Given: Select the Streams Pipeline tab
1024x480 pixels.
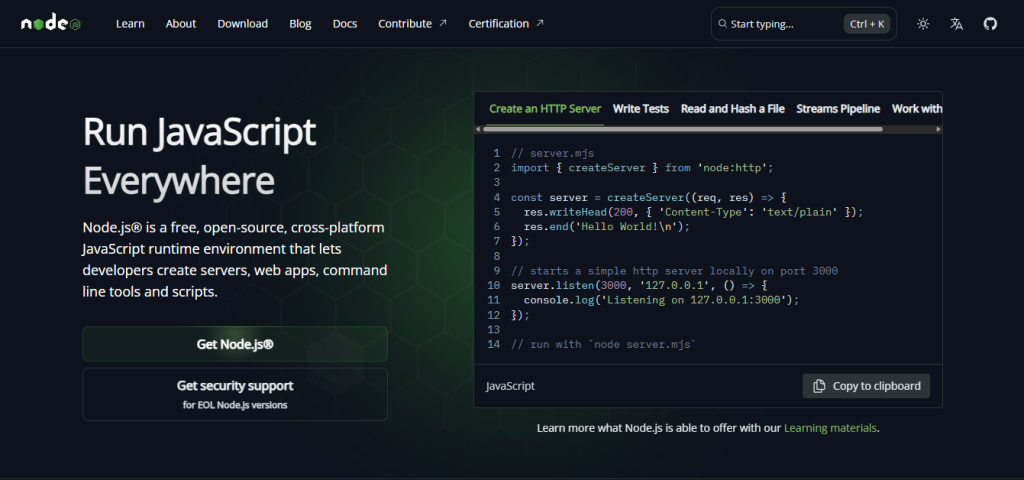Looking at the screenshot, I should click(x=838, y=109).
